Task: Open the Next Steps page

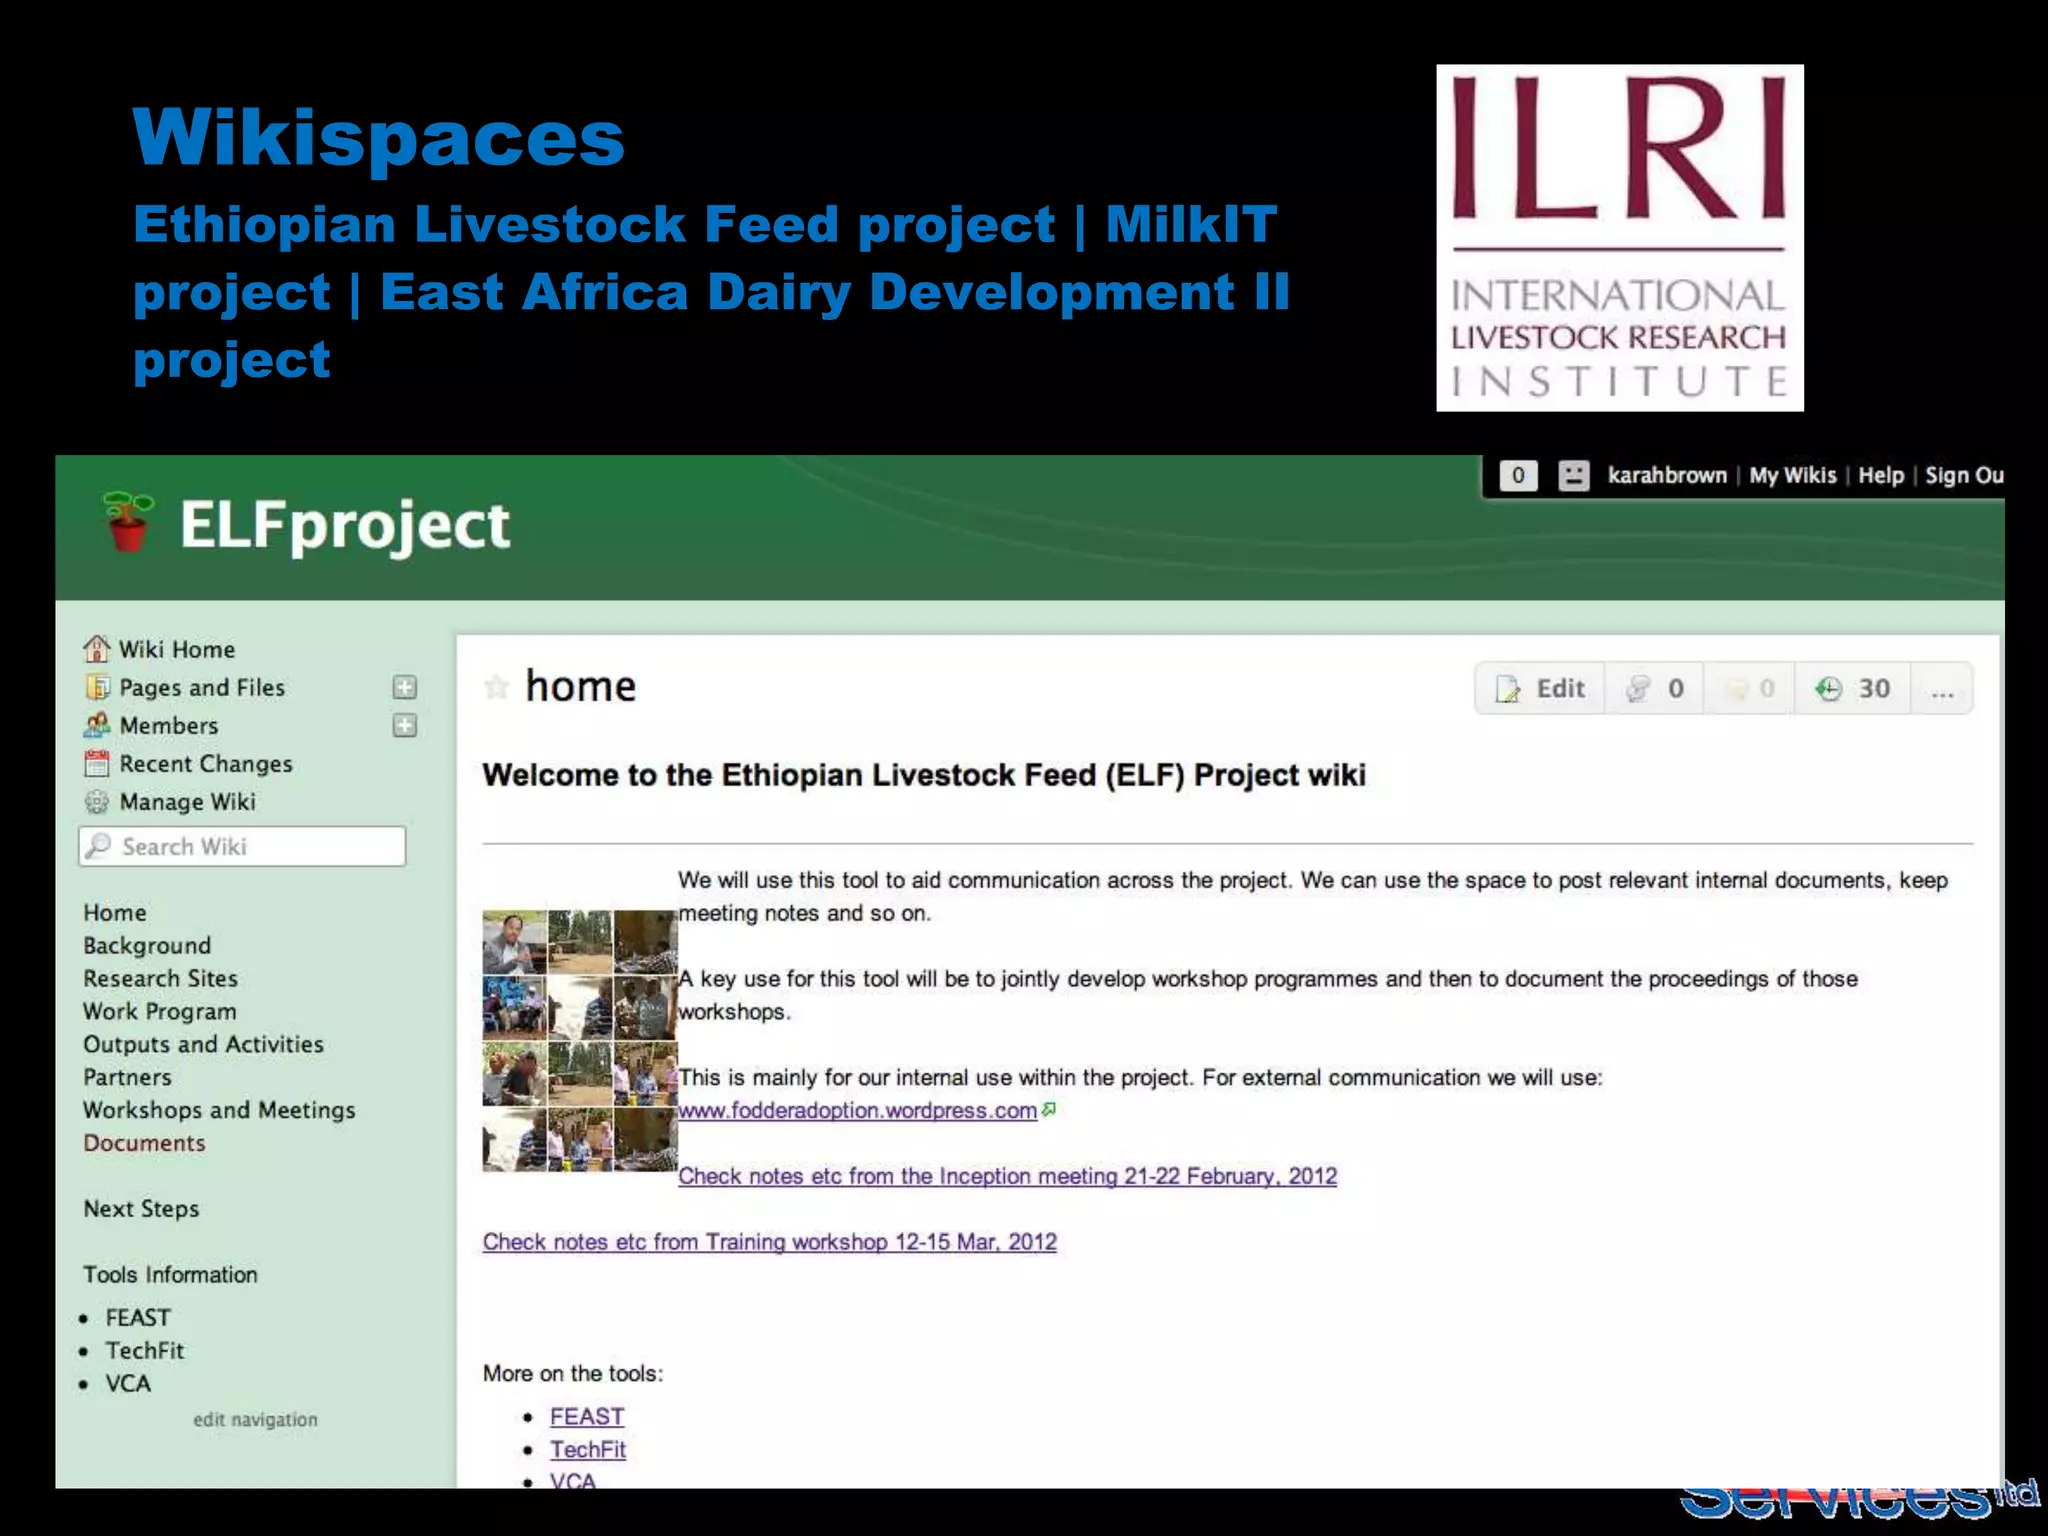Action: (x=141, y=1209)
